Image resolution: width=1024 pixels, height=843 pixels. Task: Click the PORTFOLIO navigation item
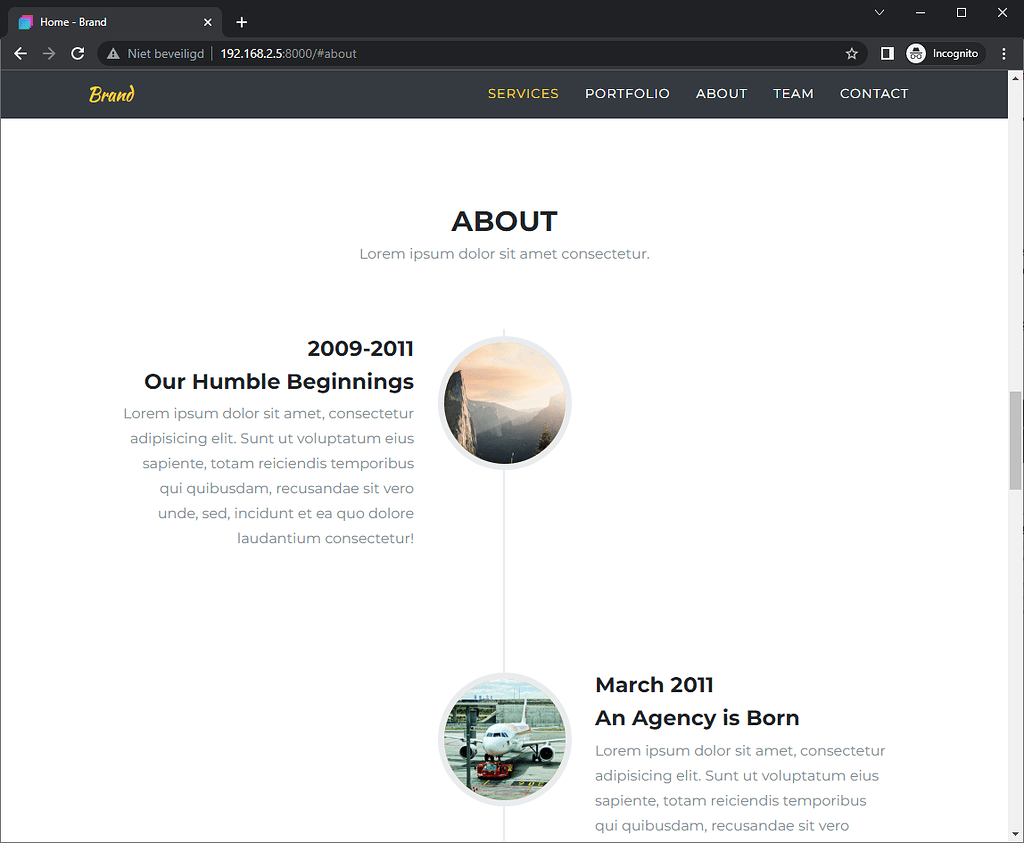(x=627, y=93)
